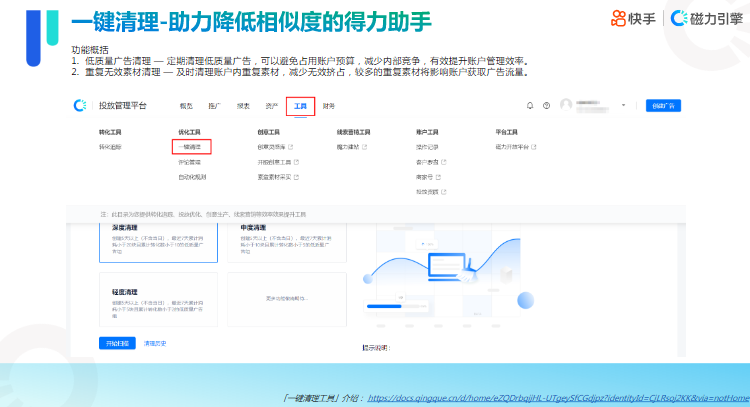Screen dimensions: 750x407
Task: Open 转化追踪 under 转化工具
Action: pyautogui.click(x=110, y=147)
